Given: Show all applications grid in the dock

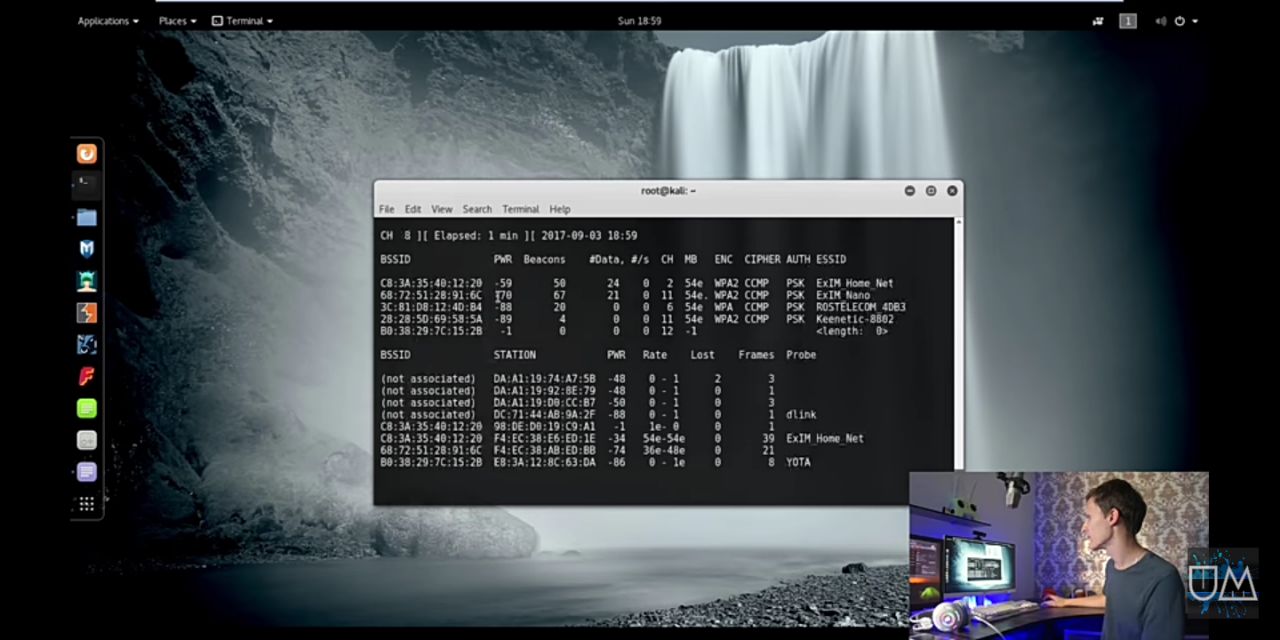Looking at the screenshot, I should point(87,504).
